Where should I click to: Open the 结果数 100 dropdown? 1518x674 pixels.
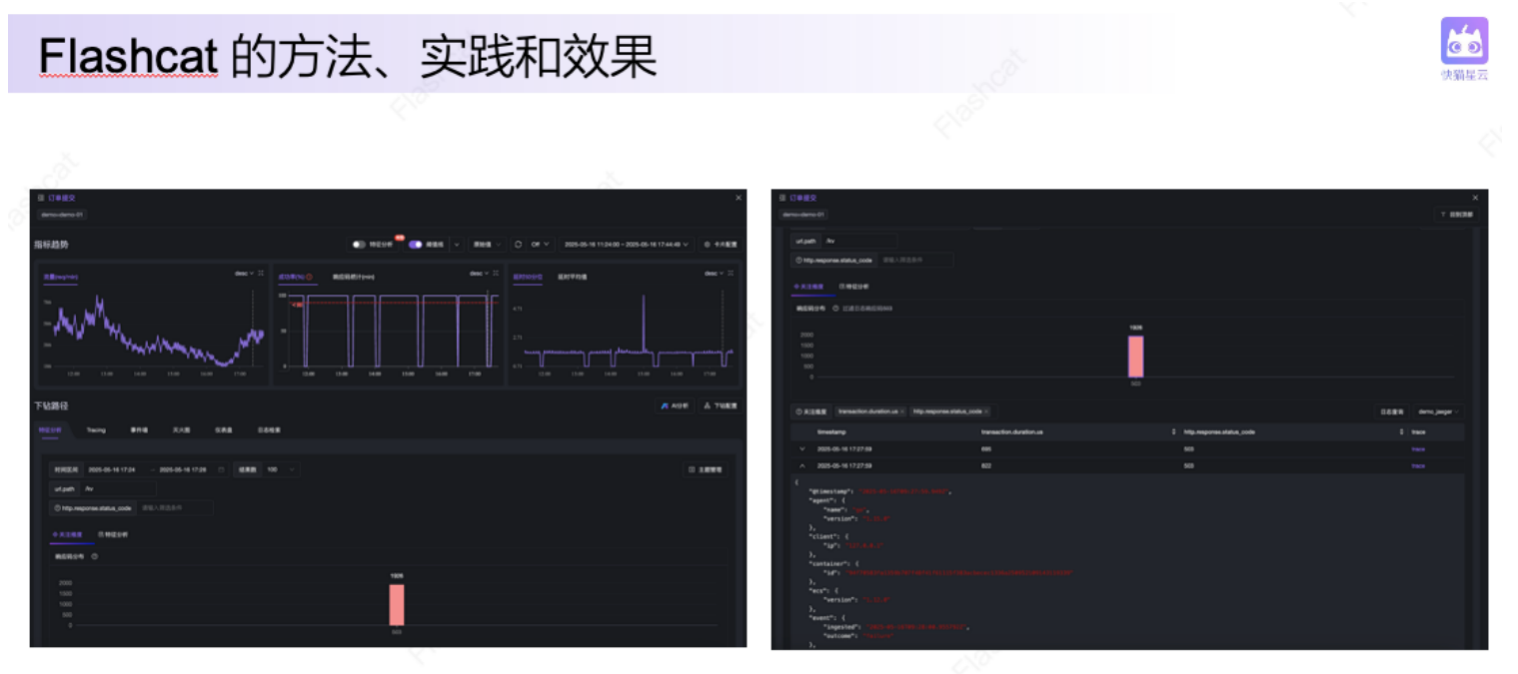(280, 469)
